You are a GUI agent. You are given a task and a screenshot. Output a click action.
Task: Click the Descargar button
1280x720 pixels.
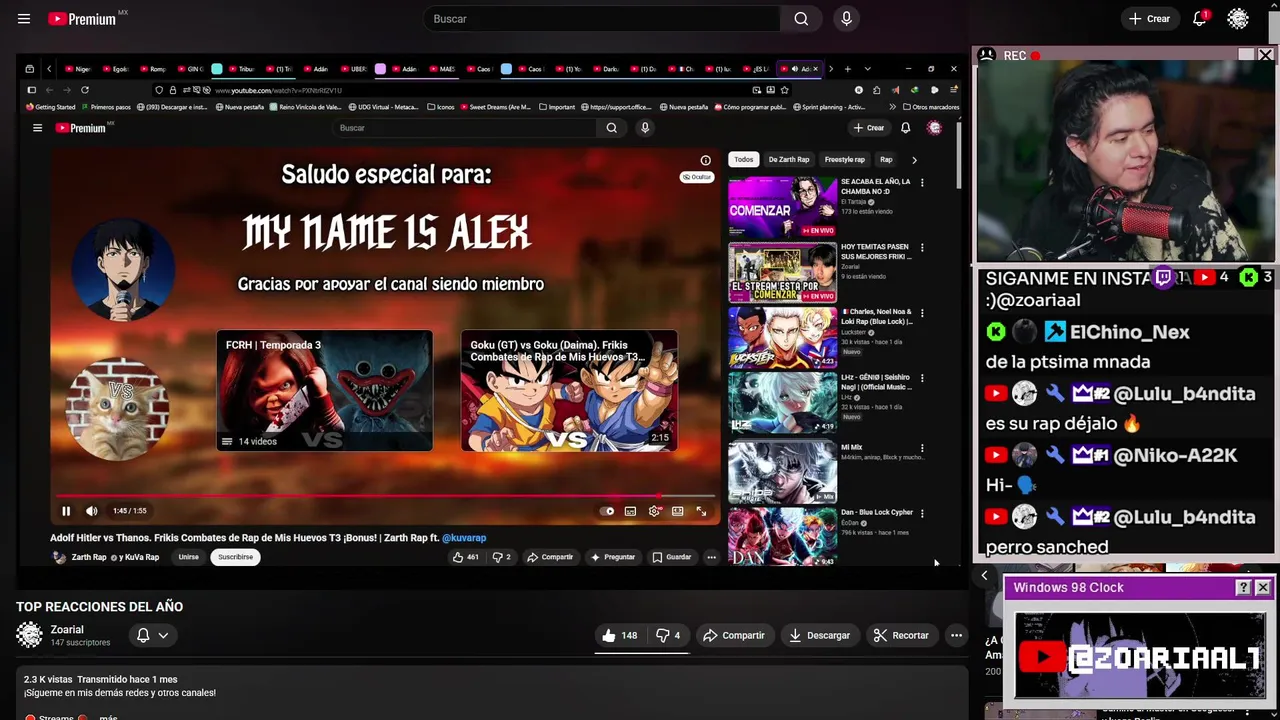click(x=818, y=635)
